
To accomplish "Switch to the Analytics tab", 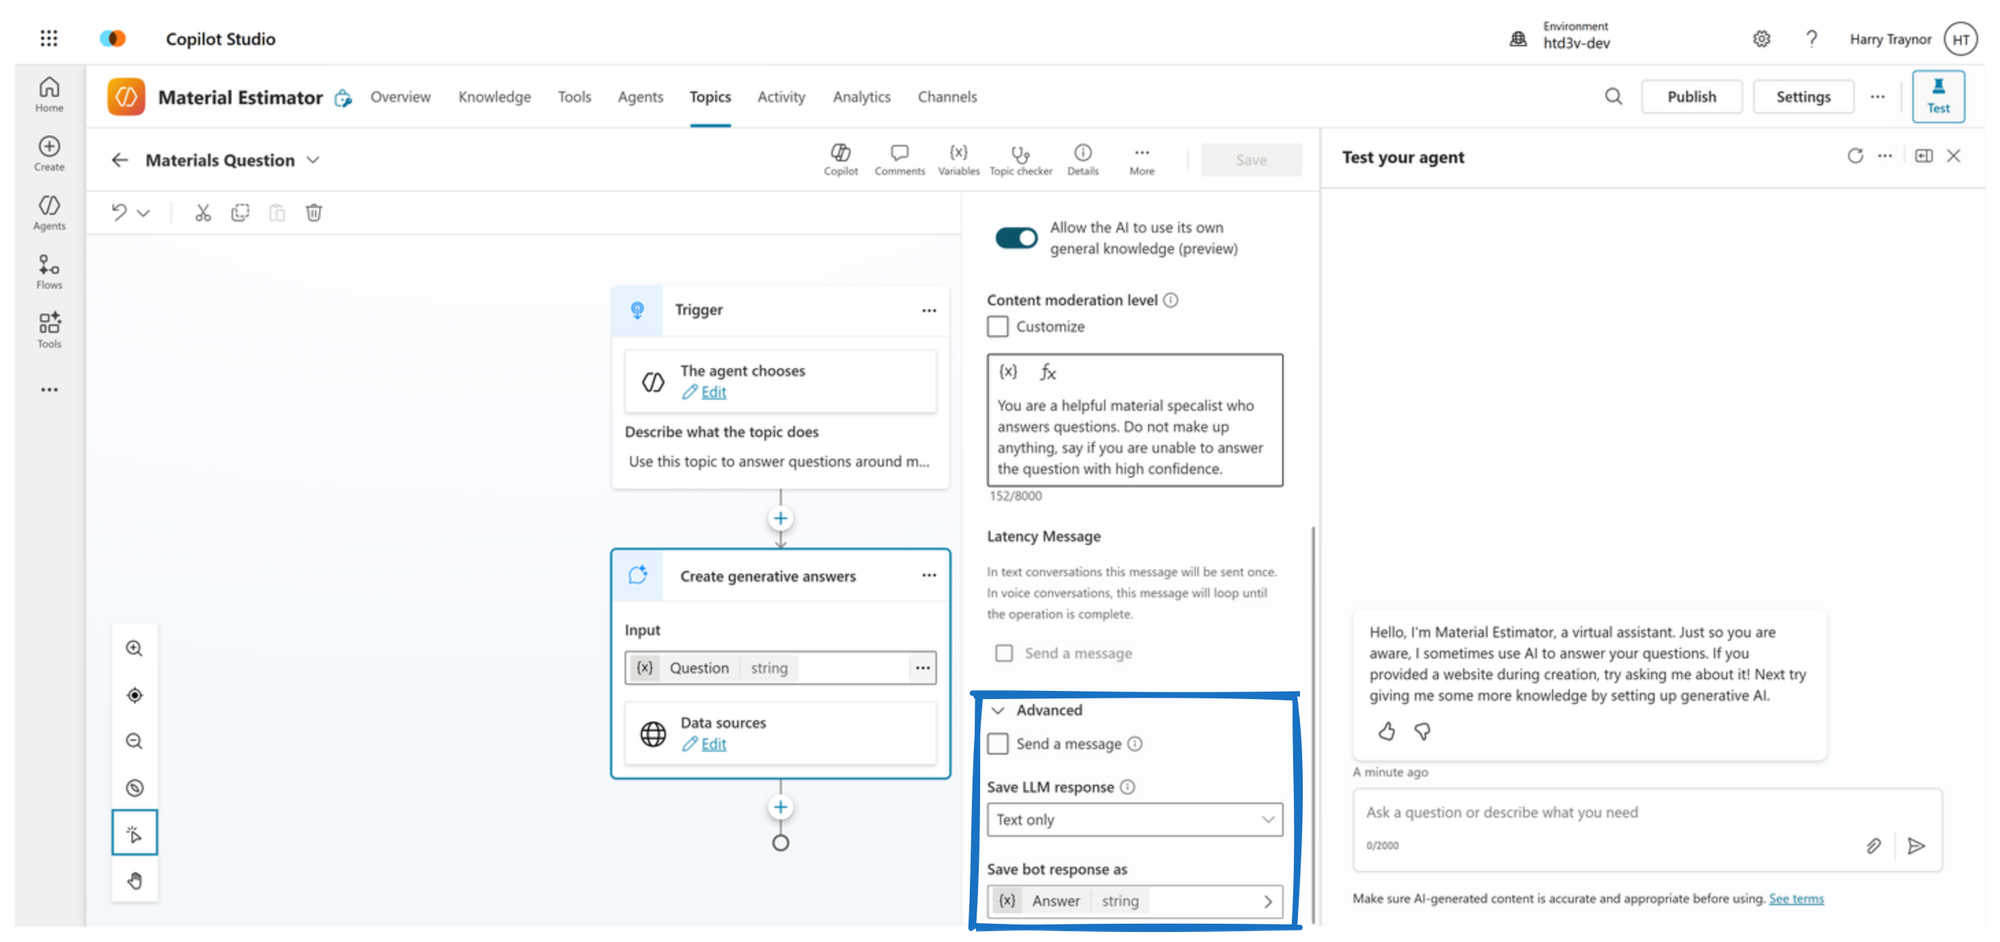I will tap(861, 97).
